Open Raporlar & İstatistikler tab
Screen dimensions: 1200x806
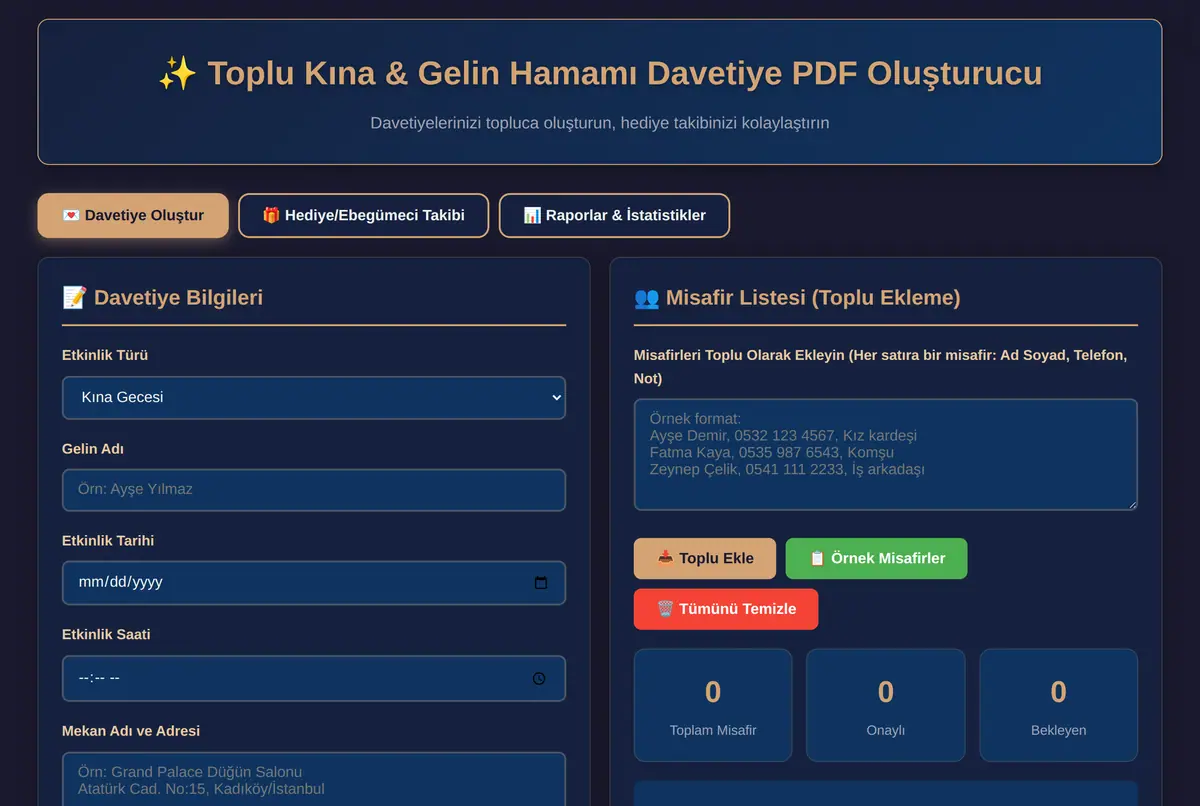pos(614,215)
